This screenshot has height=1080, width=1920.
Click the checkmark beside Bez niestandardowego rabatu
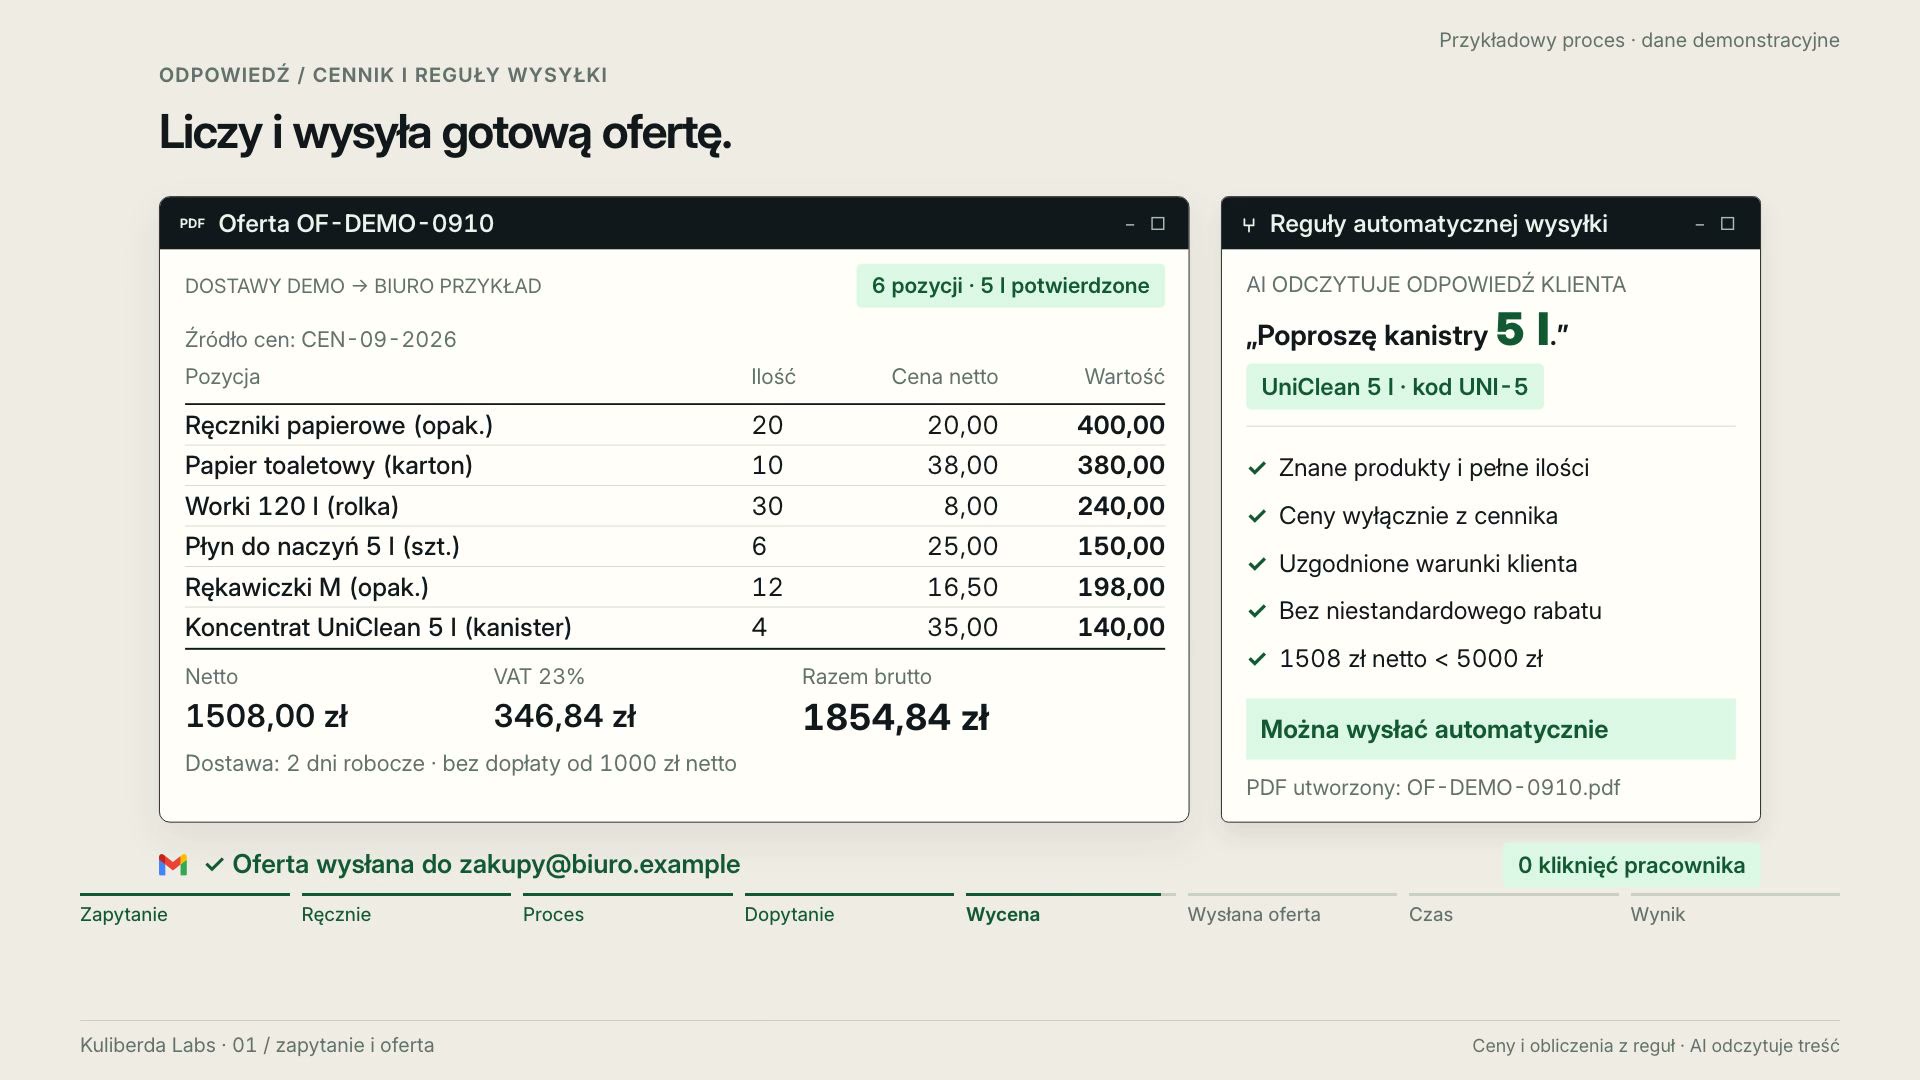point(1257,611)
